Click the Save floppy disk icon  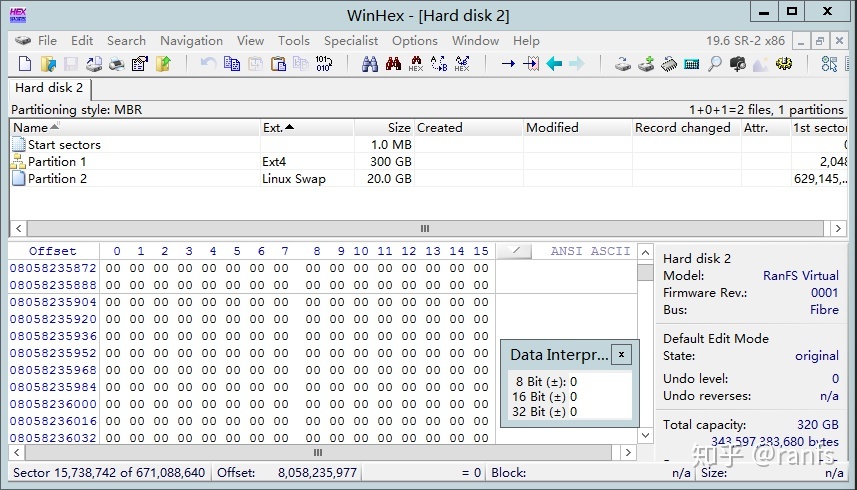pos(71,64)
